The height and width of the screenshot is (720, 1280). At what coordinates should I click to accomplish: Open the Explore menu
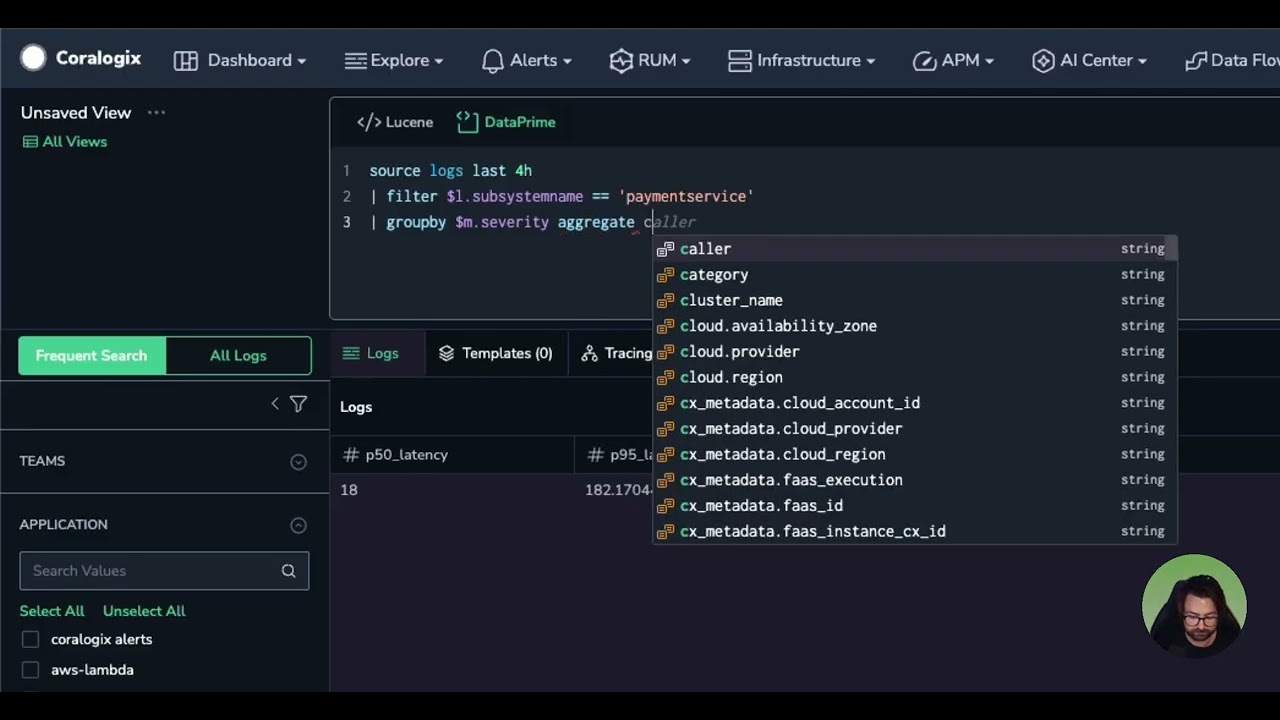393,60
